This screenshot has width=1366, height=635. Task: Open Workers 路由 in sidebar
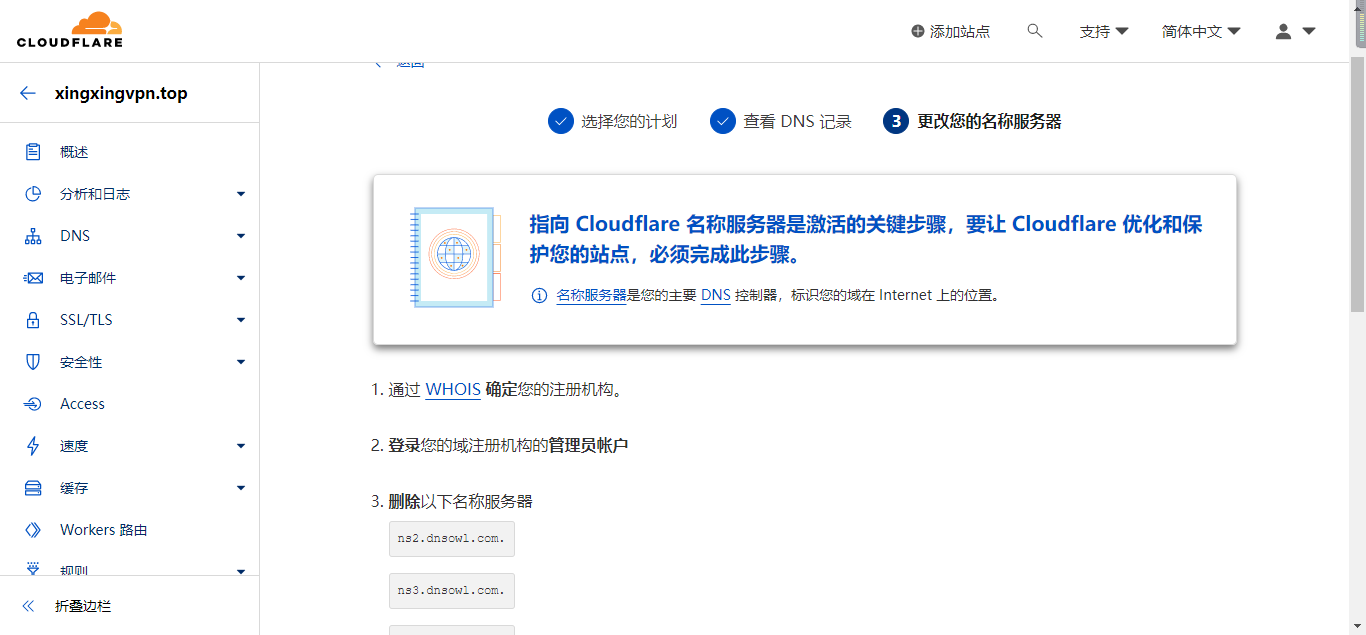(x=103, y=530)
